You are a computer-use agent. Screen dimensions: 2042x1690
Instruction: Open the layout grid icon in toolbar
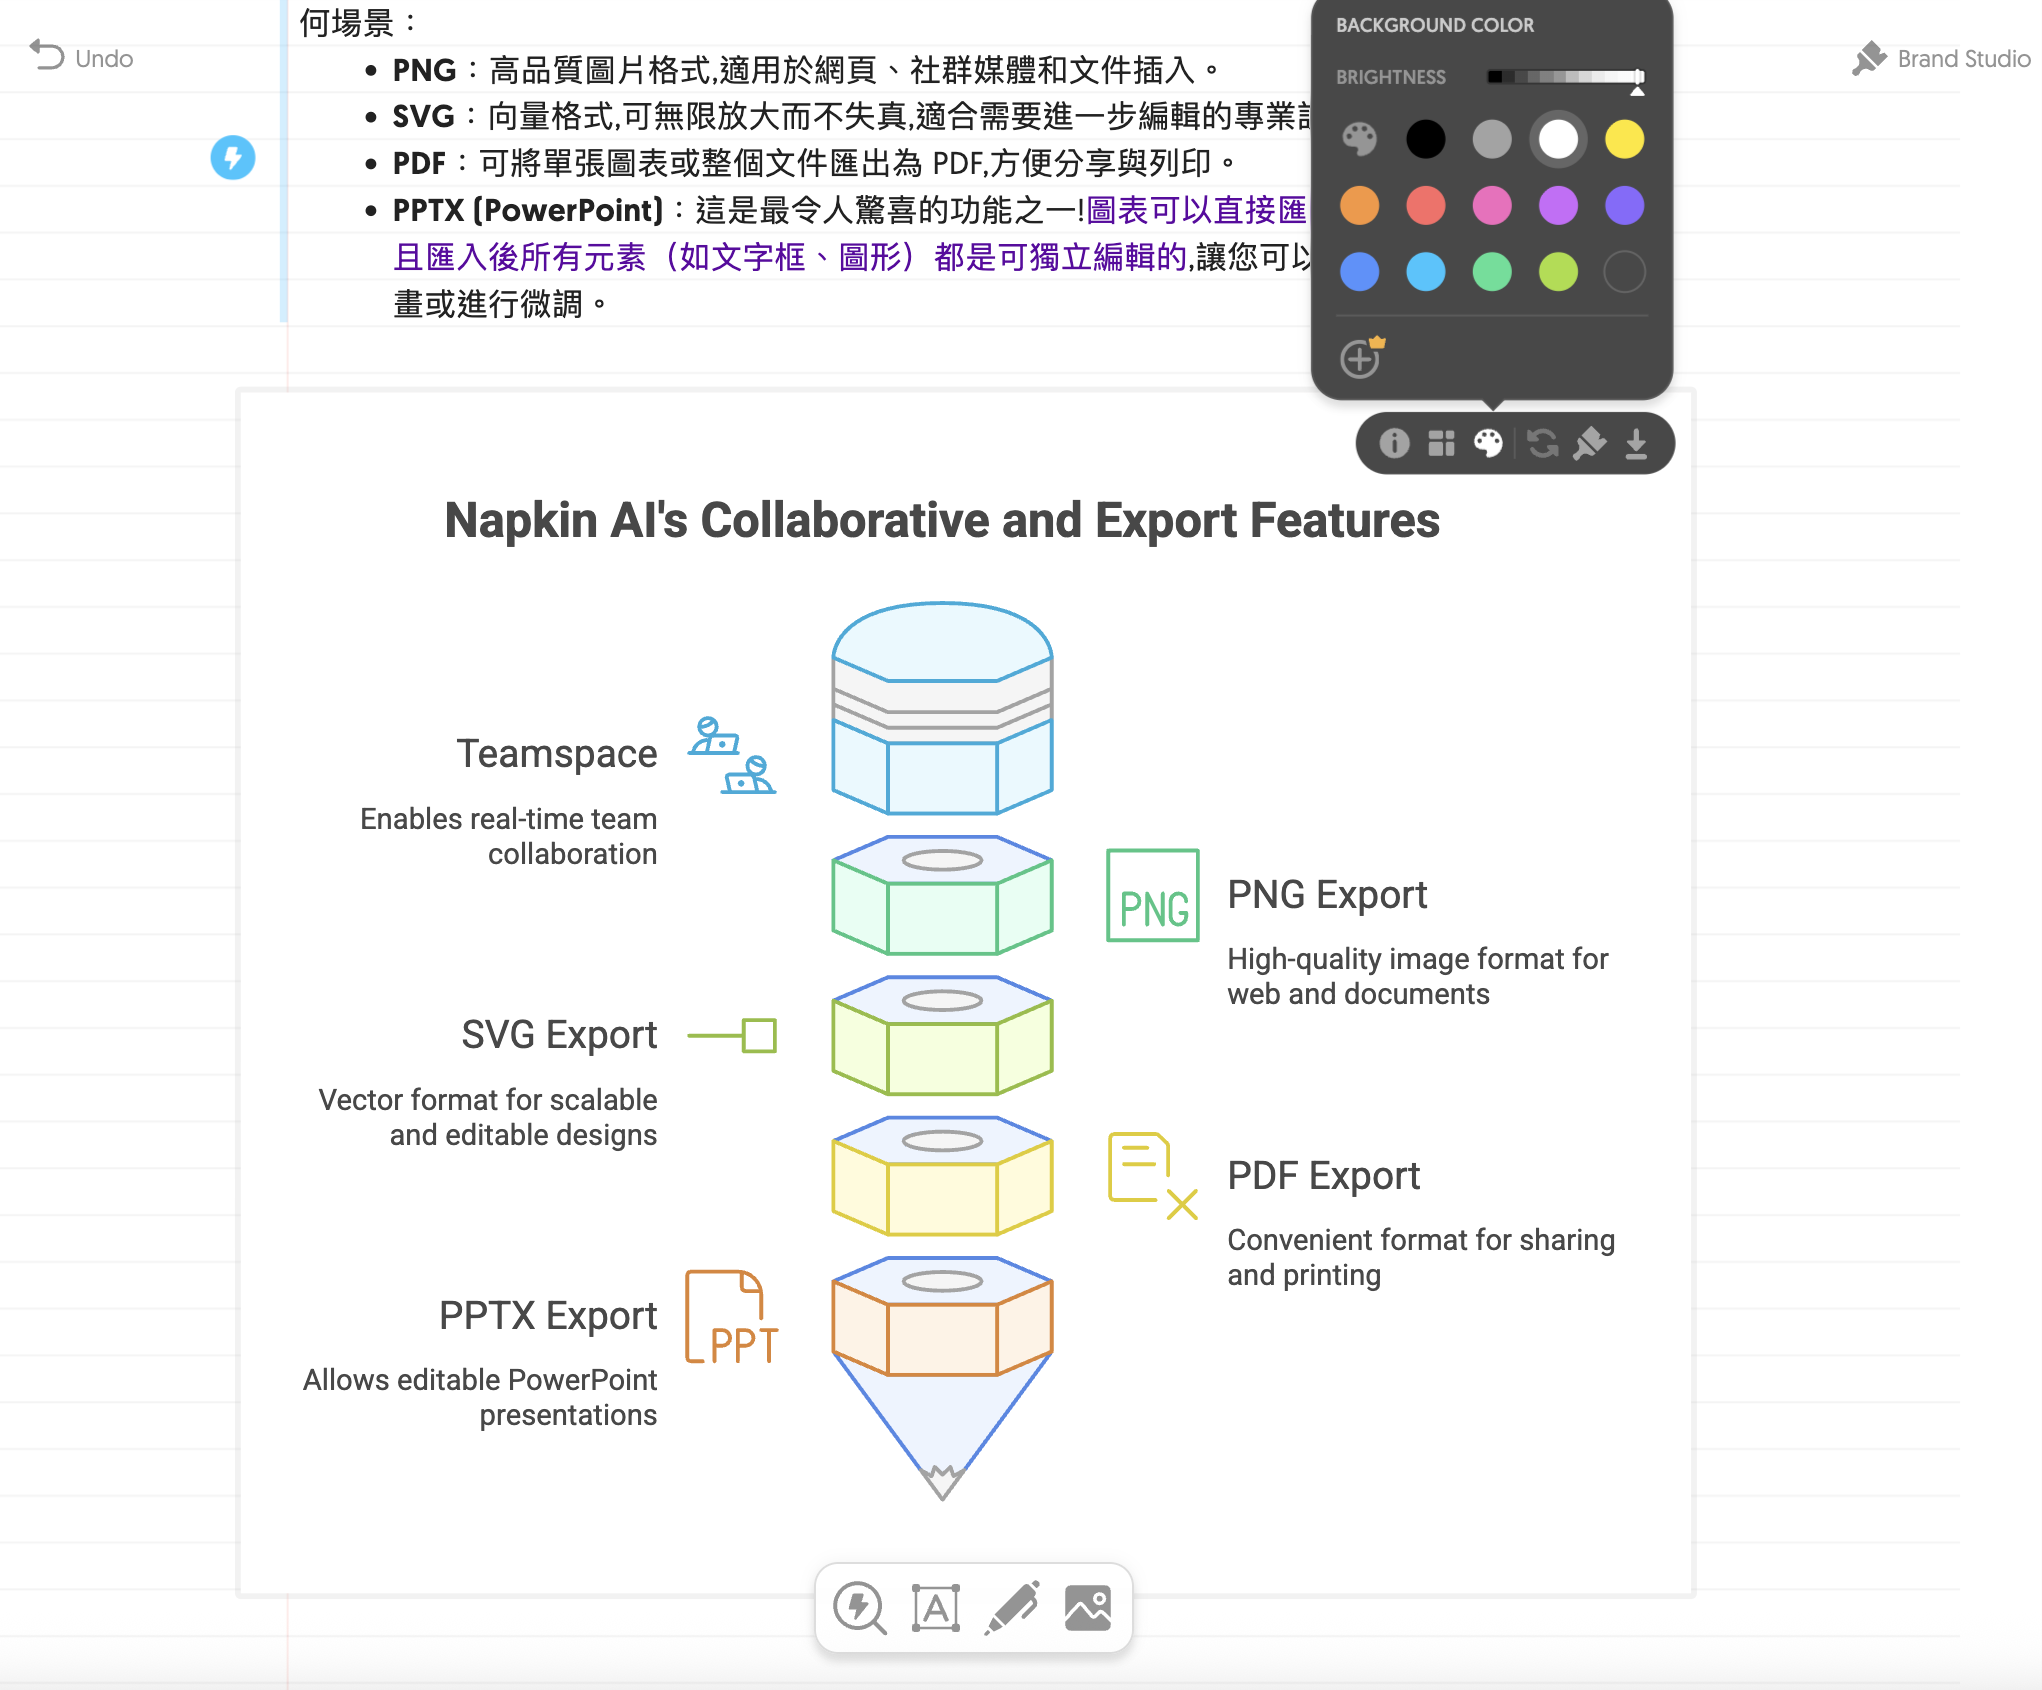coord(1441,443)
